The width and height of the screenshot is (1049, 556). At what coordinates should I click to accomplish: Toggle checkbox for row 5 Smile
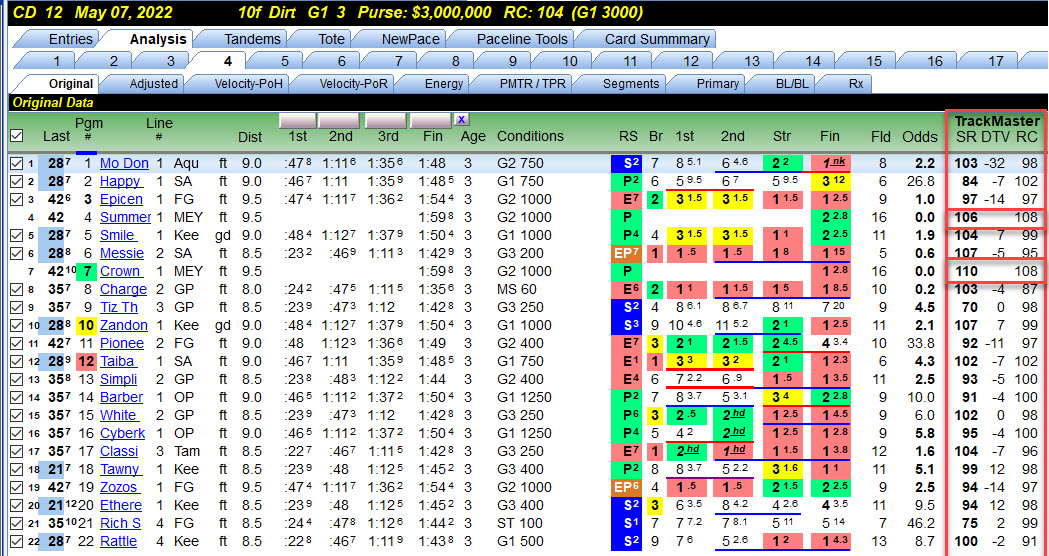point(16,236)
